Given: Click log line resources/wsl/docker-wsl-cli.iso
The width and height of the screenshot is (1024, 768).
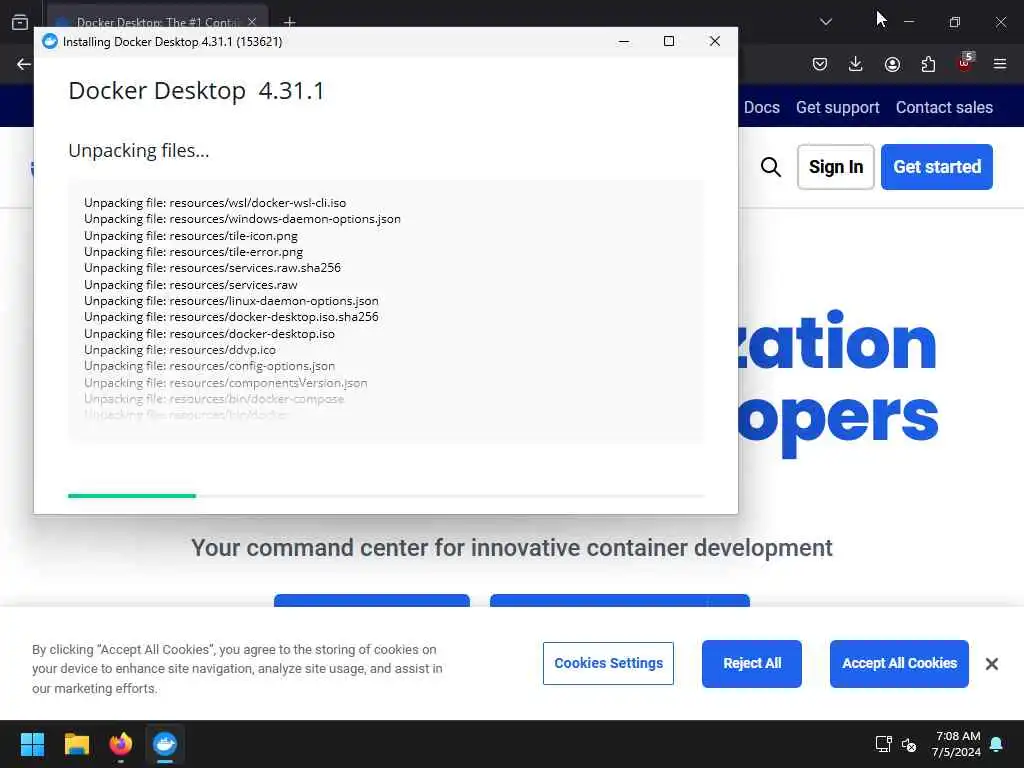Looking at the screenshot, I should coord(215,203).
